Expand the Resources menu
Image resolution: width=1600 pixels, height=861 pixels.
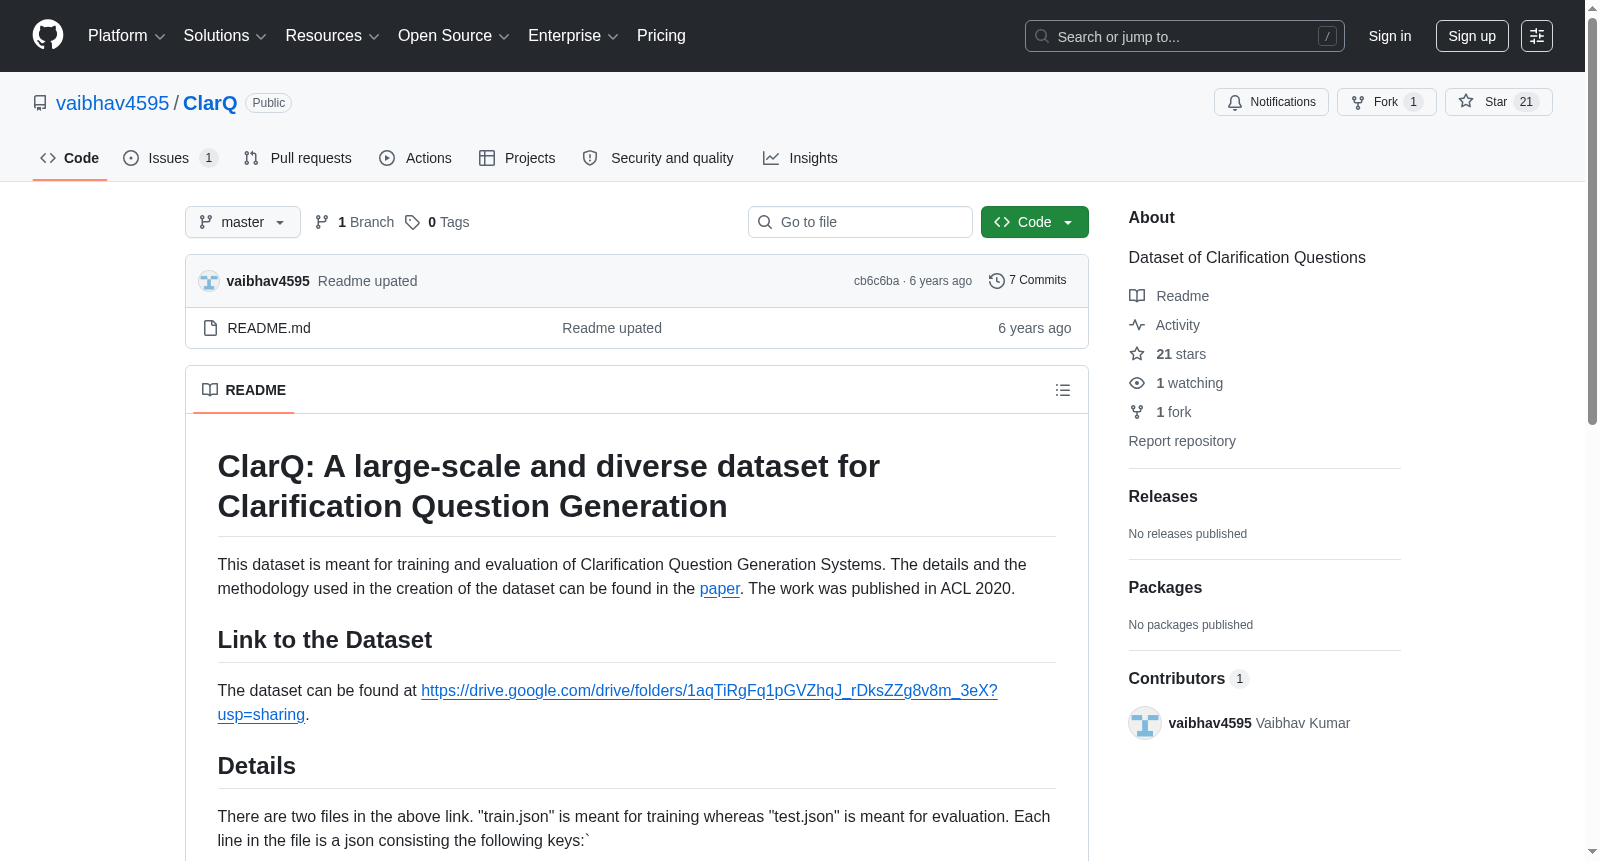(332, 36)
